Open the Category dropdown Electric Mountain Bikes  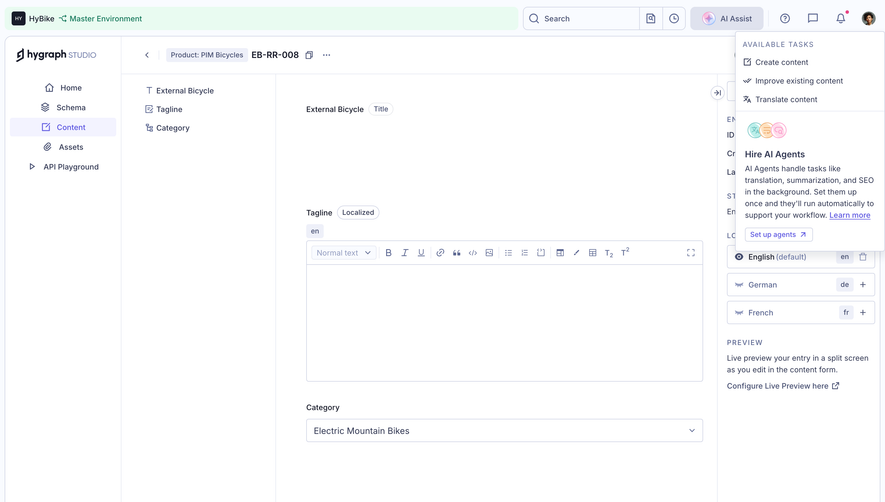[x=505, y=431]
